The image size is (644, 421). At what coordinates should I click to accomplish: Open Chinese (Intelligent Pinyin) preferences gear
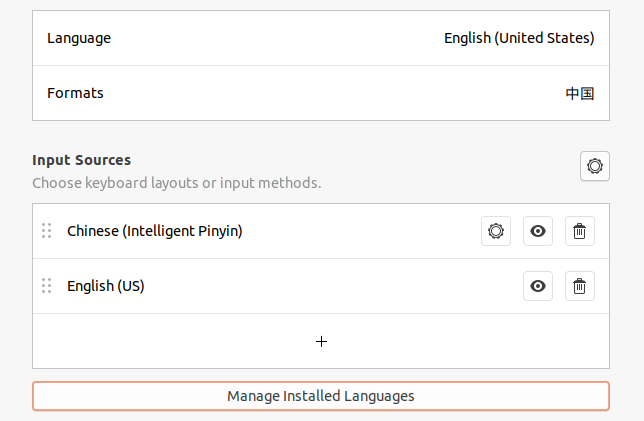click(495, 231)
